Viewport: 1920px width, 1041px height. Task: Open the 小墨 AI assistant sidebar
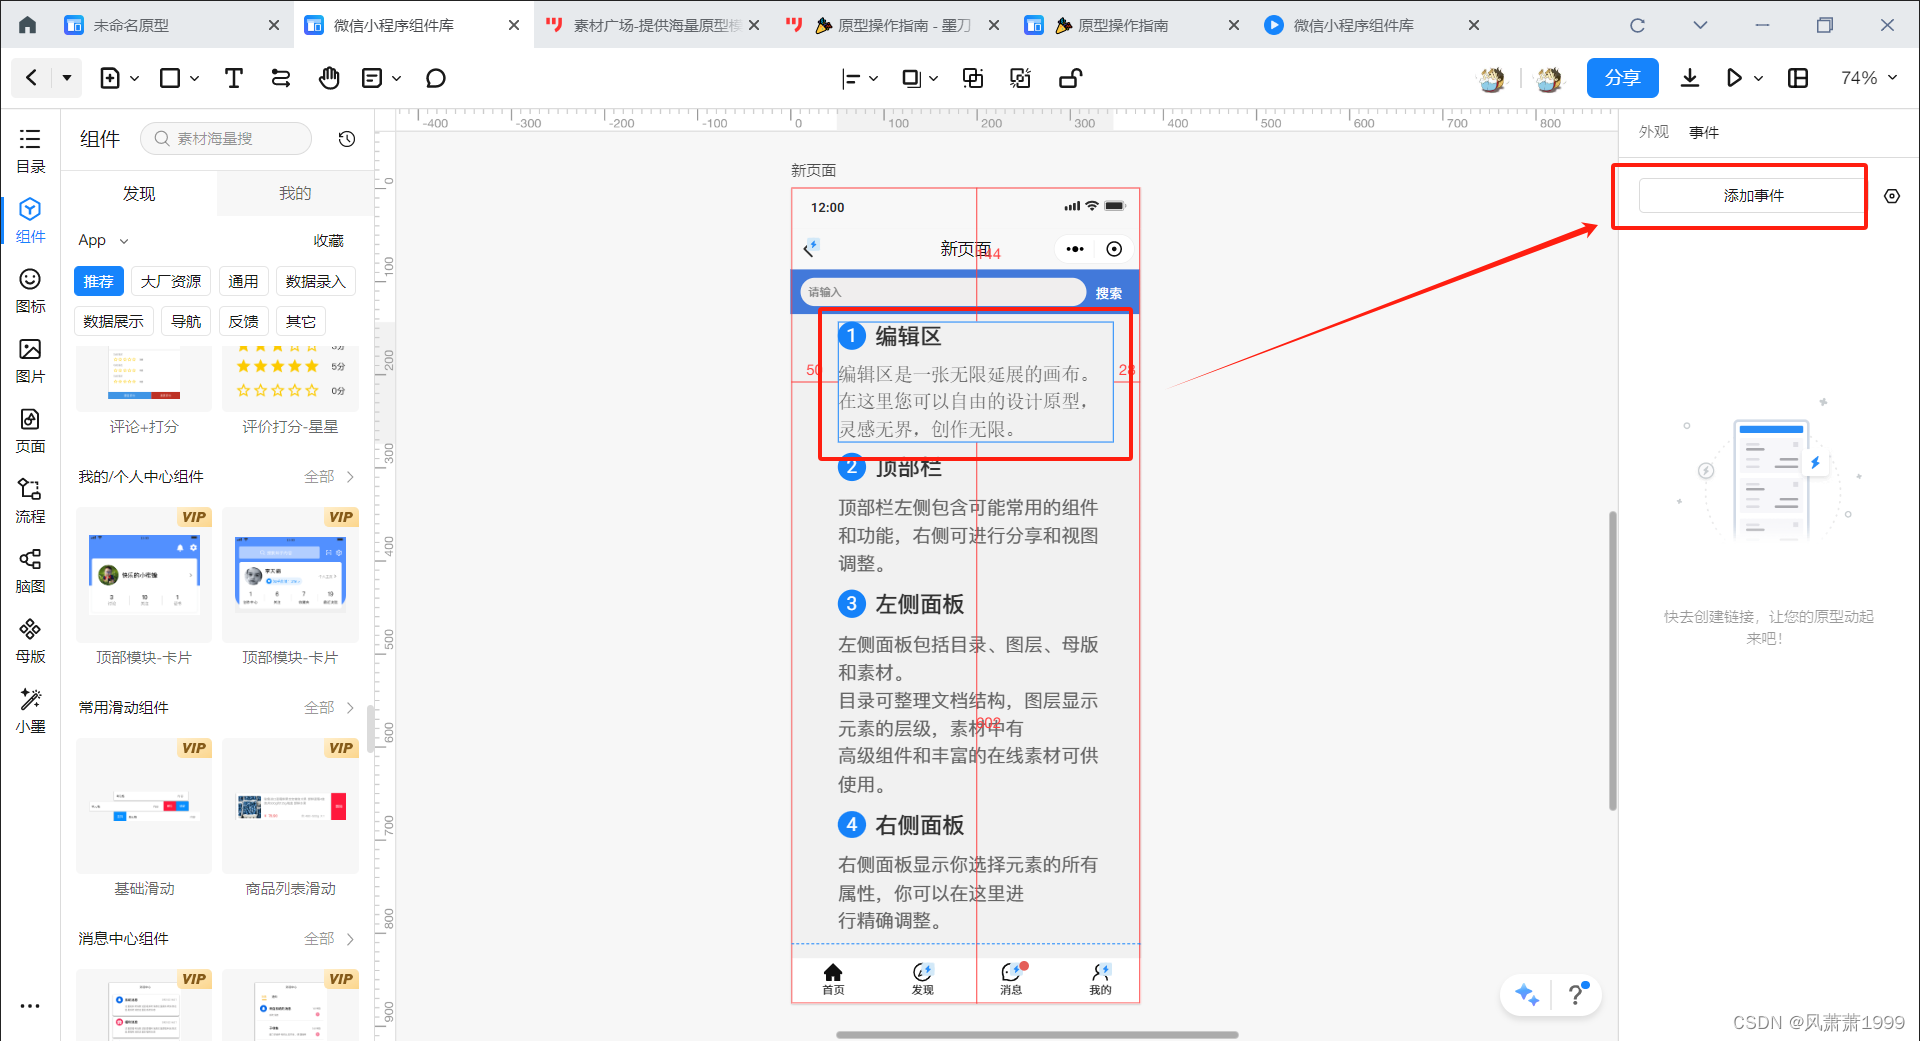click(x=30, y=711)
